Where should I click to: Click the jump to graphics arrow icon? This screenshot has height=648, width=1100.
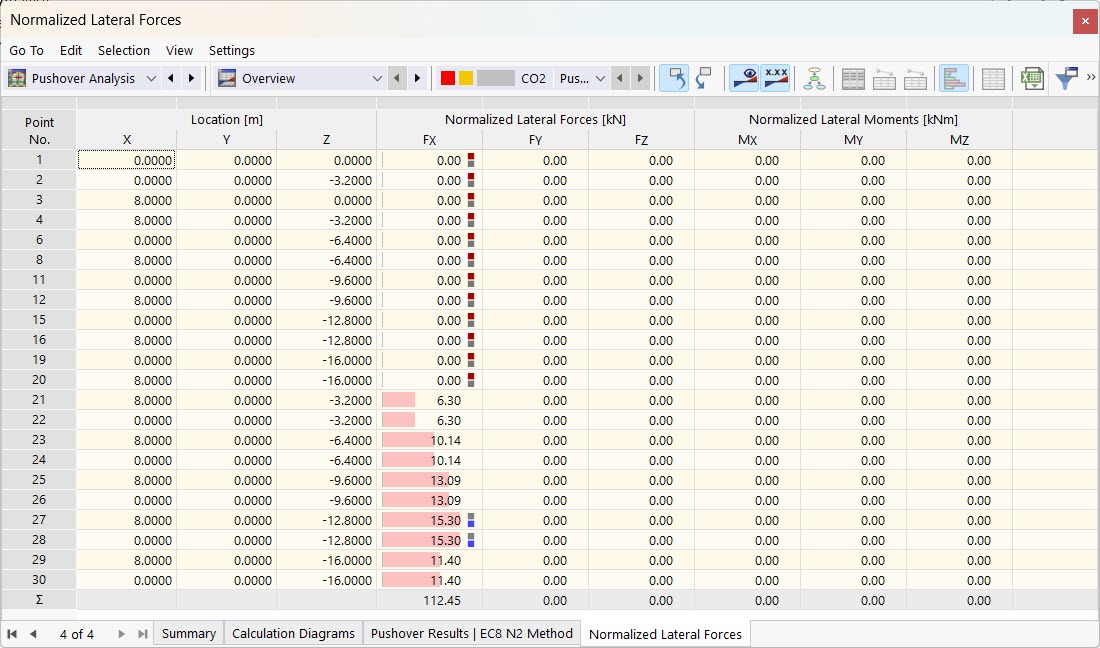(675, 78)
